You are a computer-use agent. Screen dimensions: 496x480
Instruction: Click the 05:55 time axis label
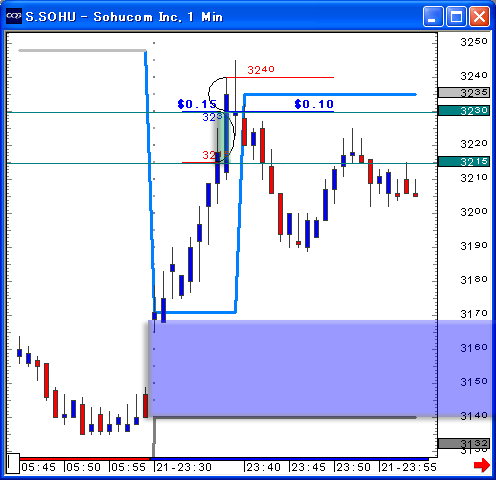[x=128, y=467]
